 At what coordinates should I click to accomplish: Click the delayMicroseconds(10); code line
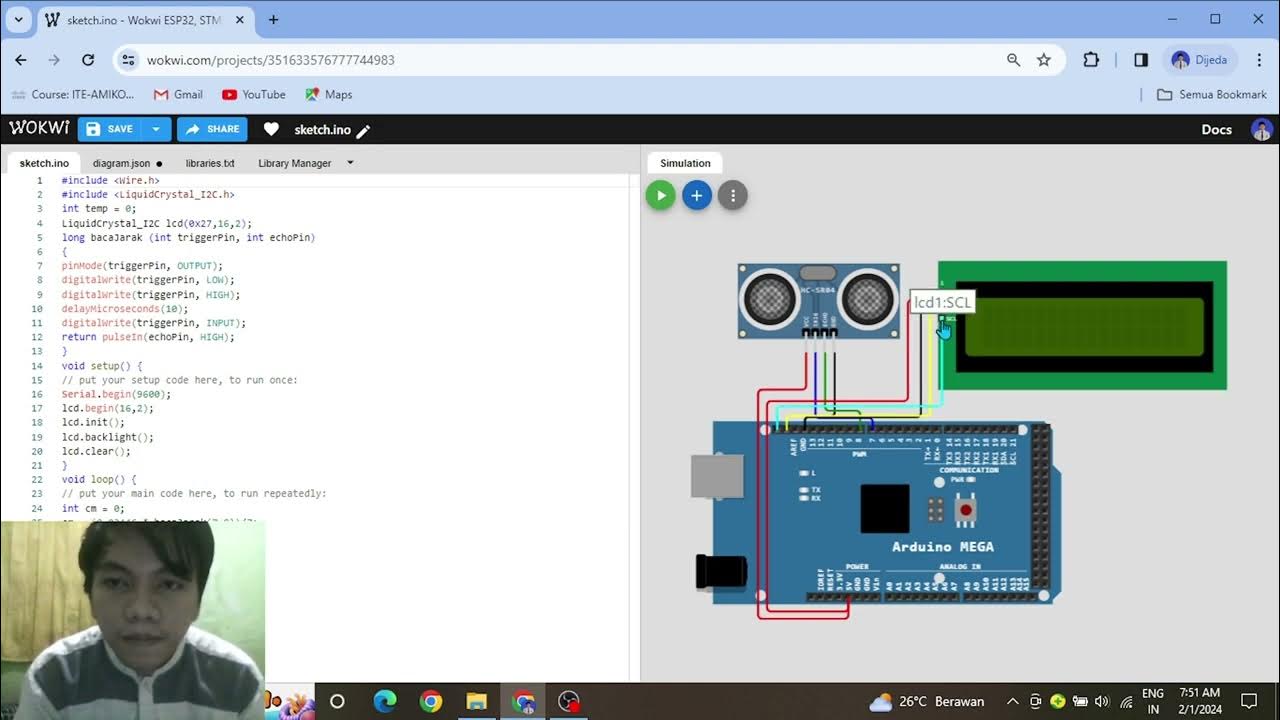[125, 309]
